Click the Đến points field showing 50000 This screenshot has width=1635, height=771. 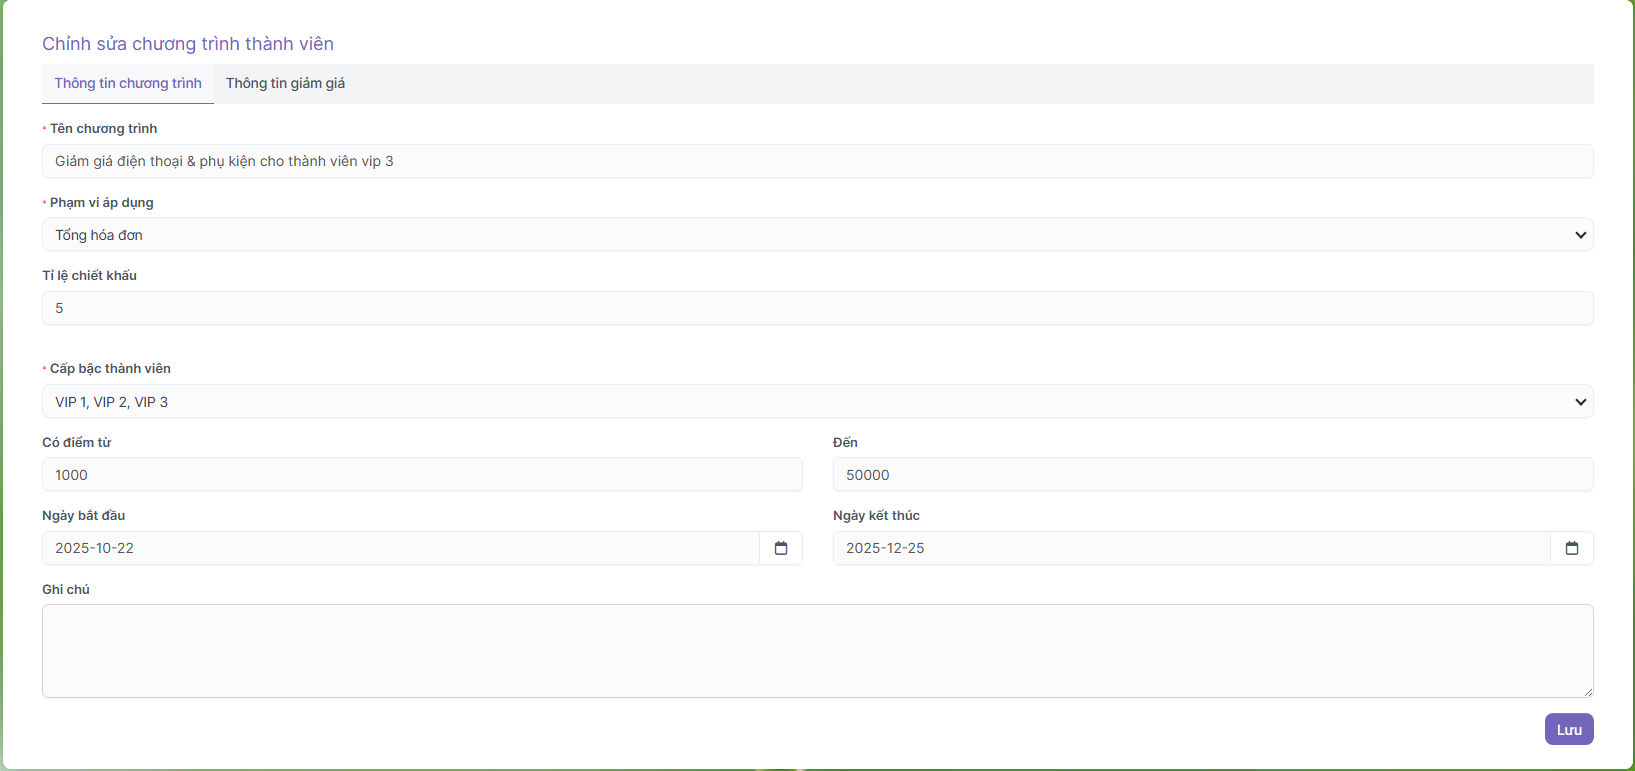(x=1212, y=475)
